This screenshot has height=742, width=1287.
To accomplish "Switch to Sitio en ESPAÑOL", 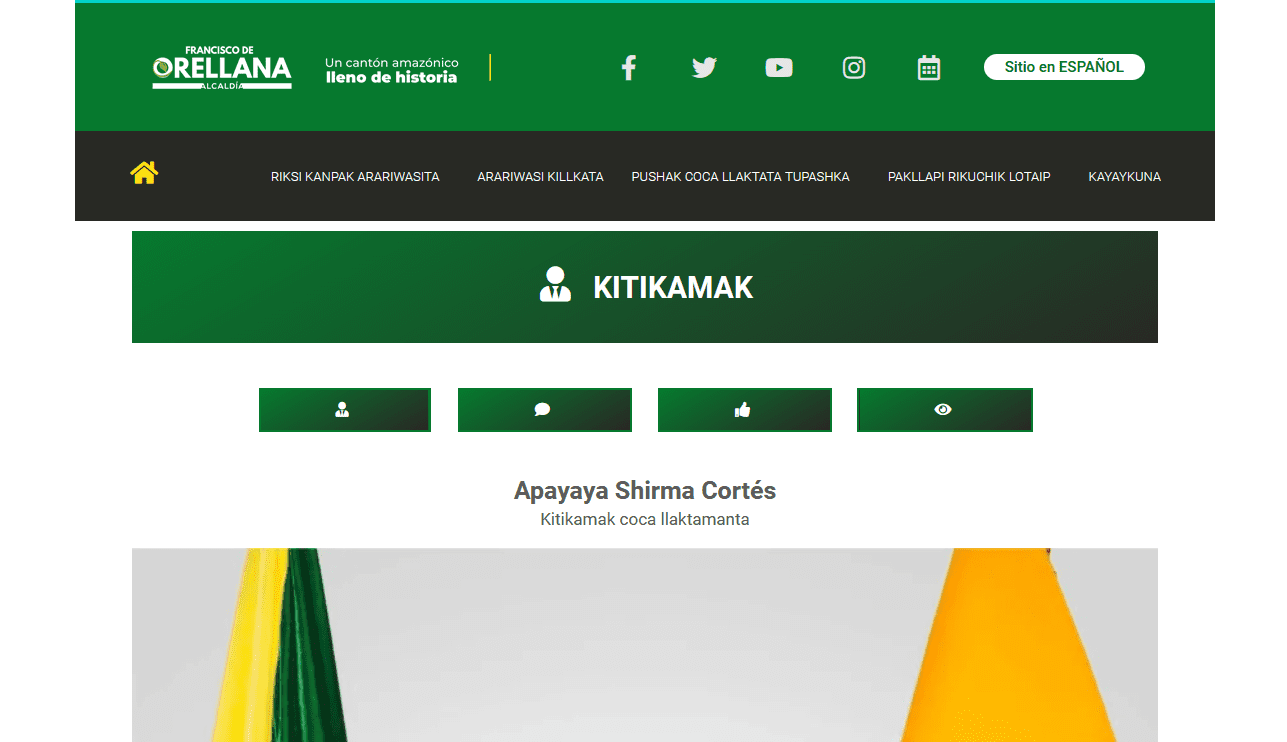I will [x=1064, y=67].
